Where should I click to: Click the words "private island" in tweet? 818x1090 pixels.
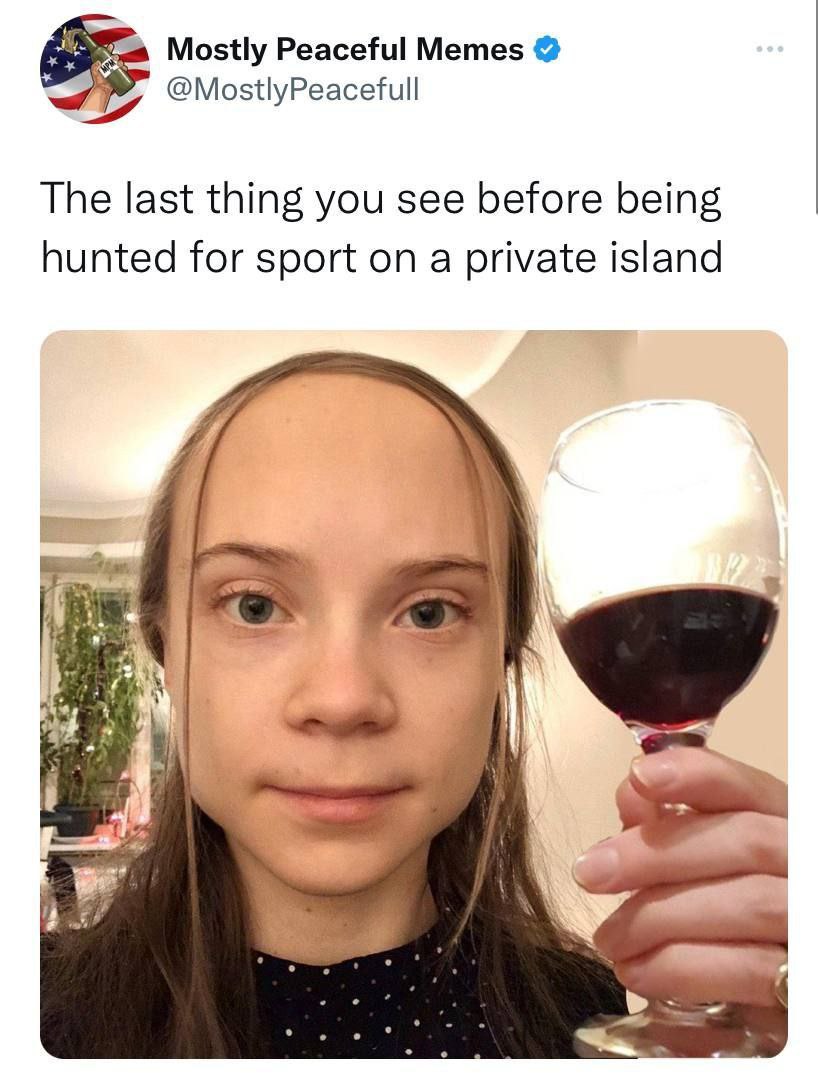tap(594, 259)
